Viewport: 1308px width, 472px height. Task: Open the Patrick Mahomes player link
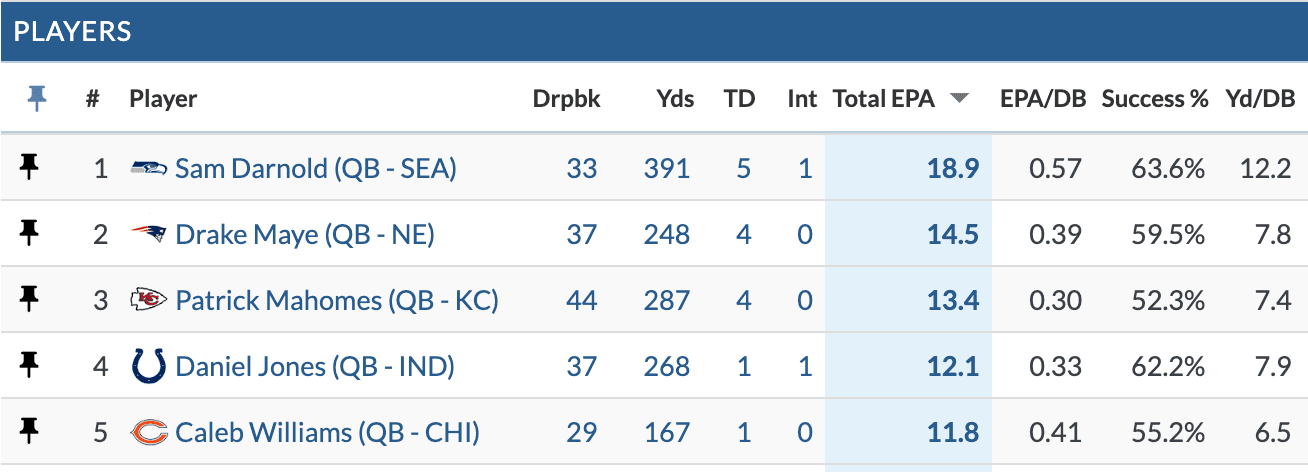click(x=336, y=300)
